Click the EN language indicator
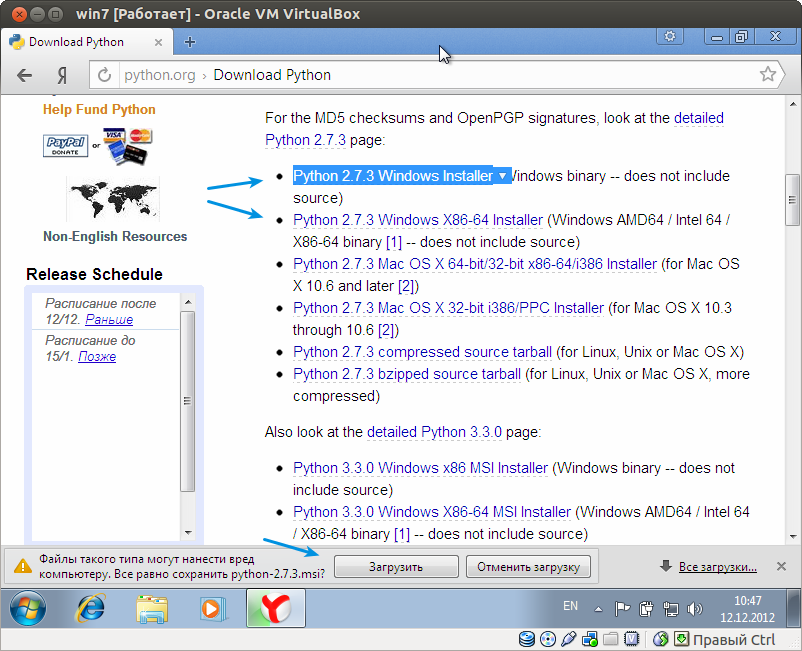 click(x=570, y=607)
